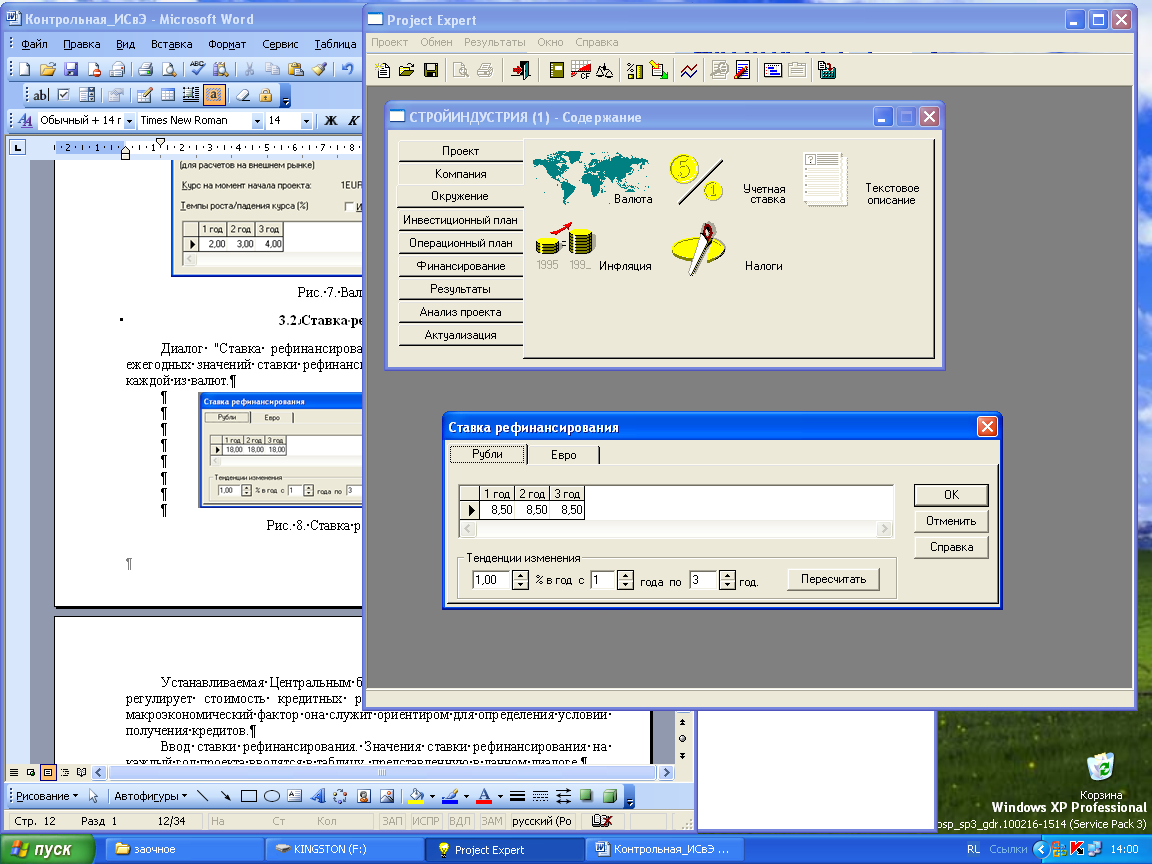The image size is (1152, 864).
Task: Click New Project icon in Project Expert toolbar
Action: [383, 71]
